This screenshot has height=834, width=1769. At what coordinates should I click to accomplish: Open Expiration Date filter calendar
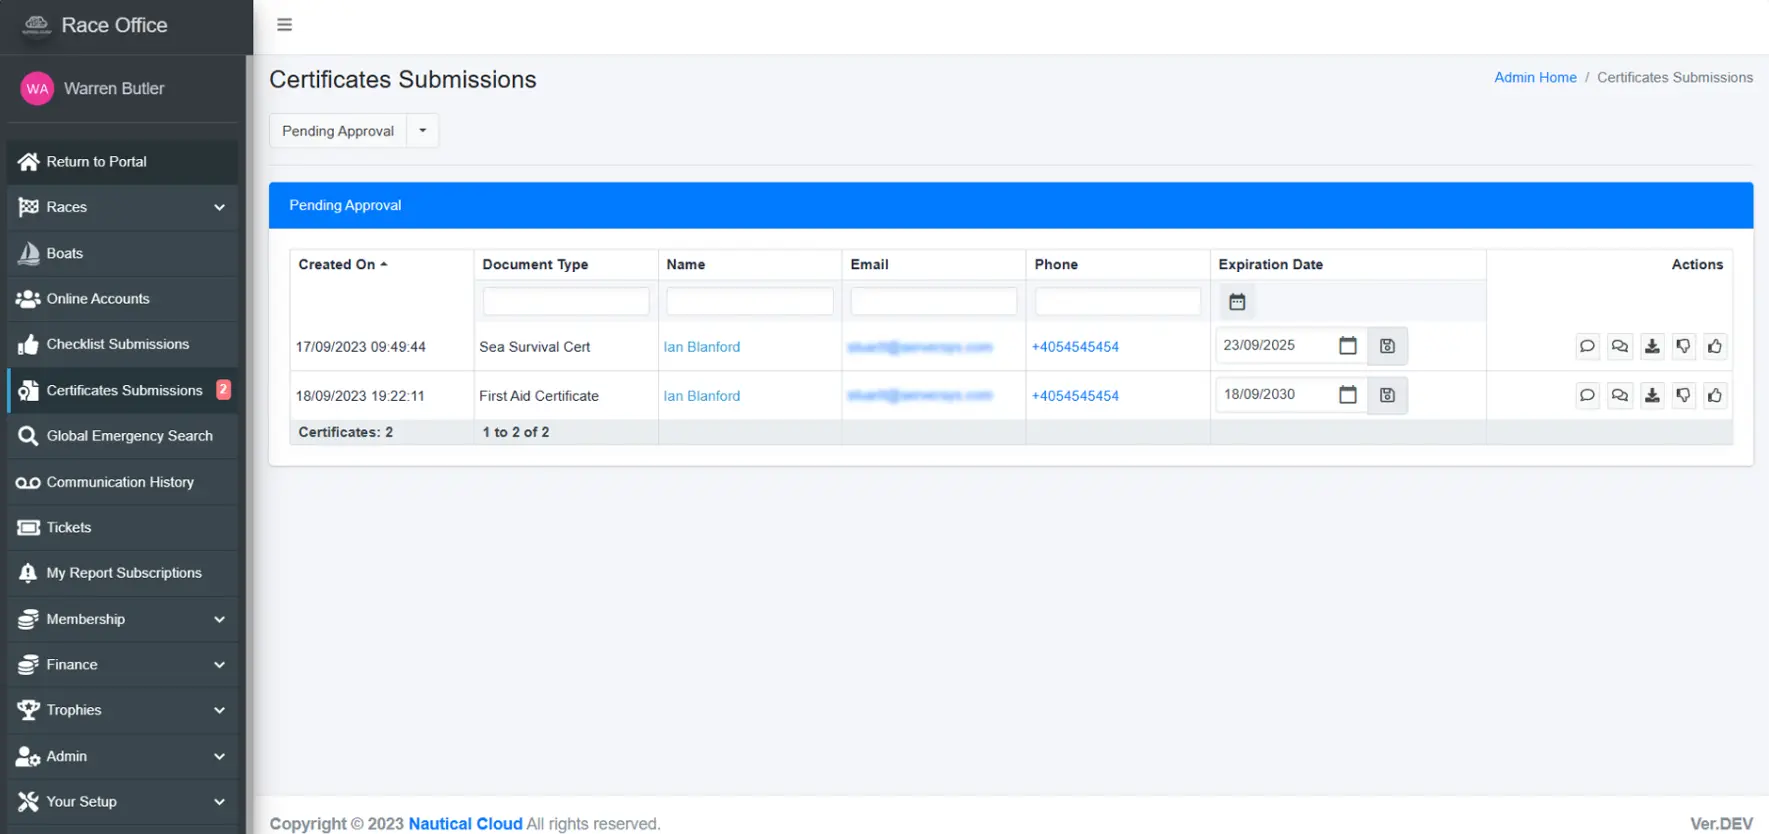point(1237,301)
